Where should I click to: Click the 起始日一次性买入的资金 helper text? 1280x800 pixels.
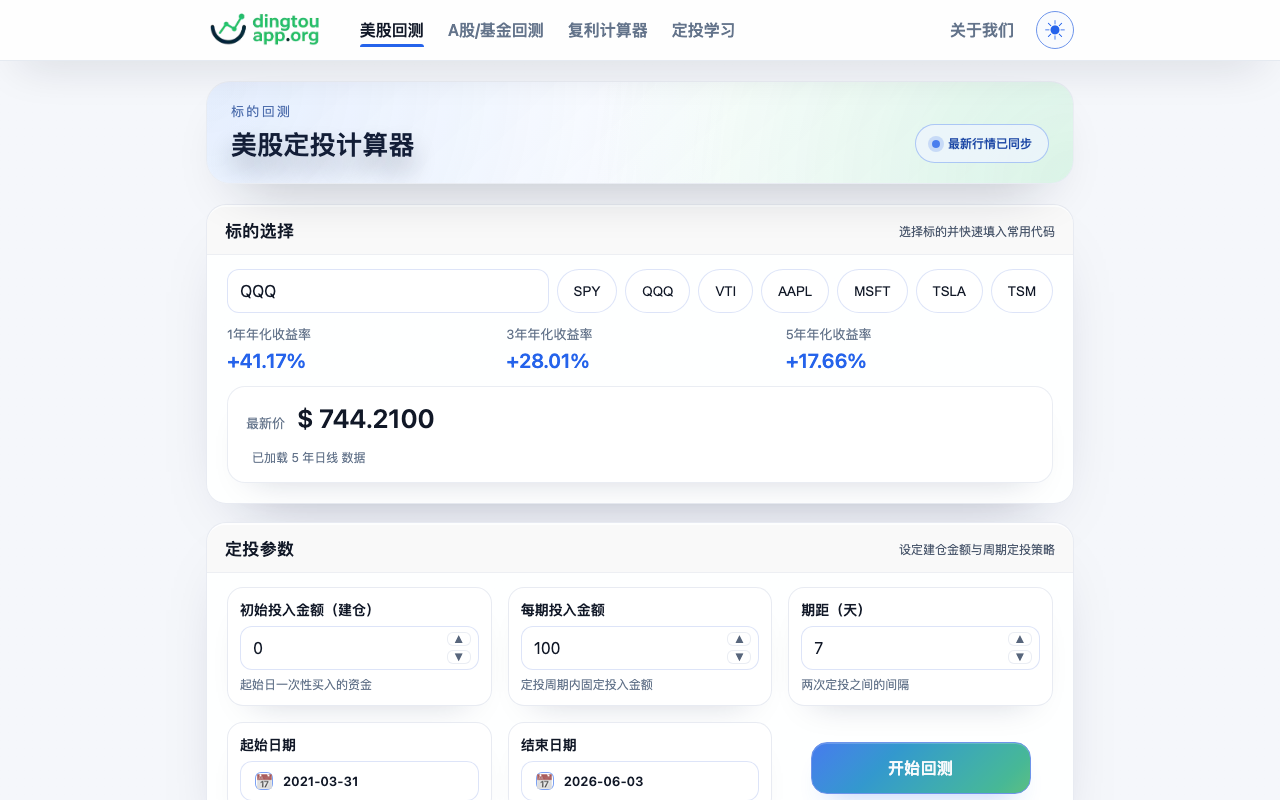[306, 685]
